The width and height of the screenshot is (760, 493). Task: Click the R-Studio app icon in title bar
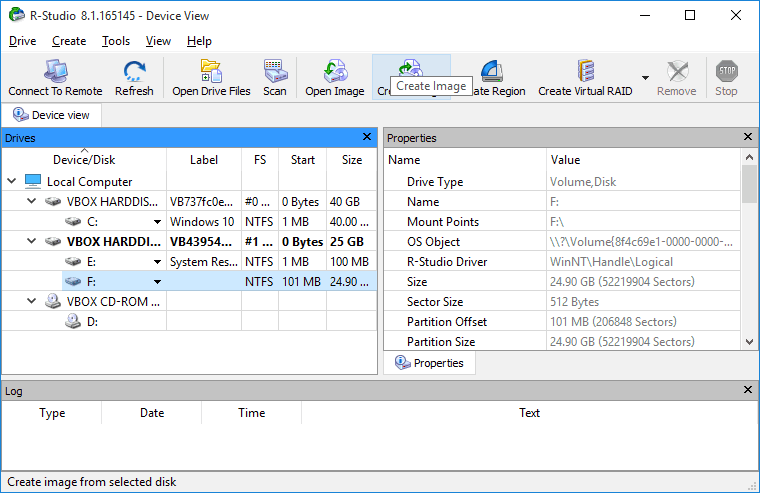16,15
